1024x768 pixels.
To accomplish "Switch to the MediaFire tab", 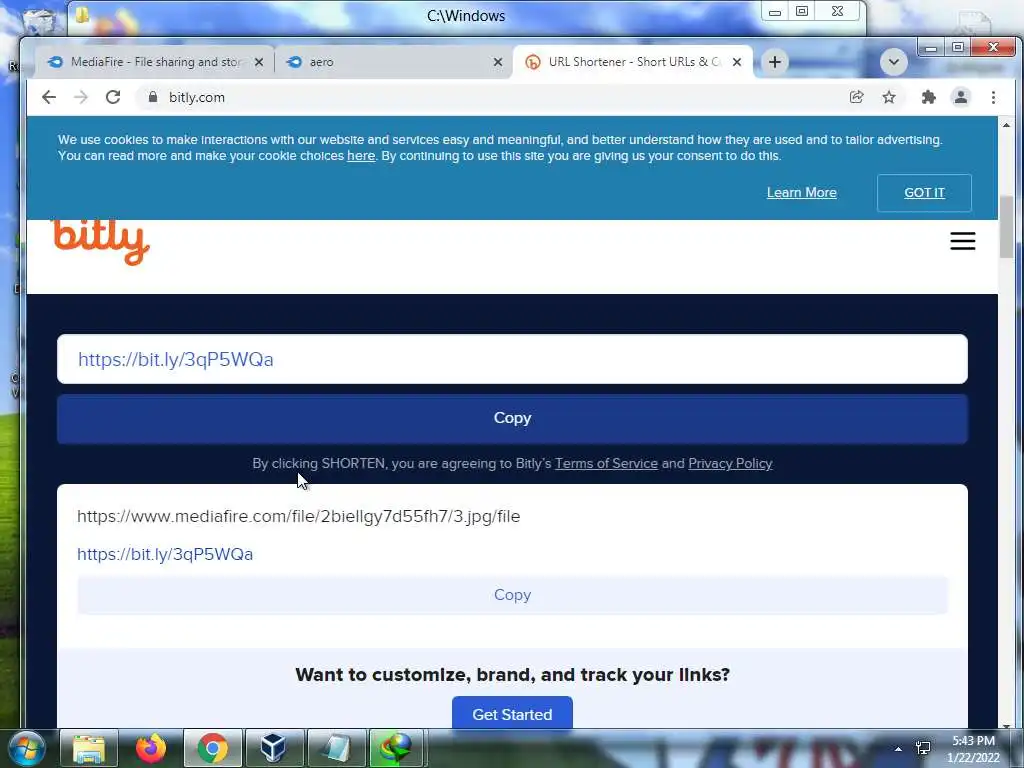I will tap(155, 62).
